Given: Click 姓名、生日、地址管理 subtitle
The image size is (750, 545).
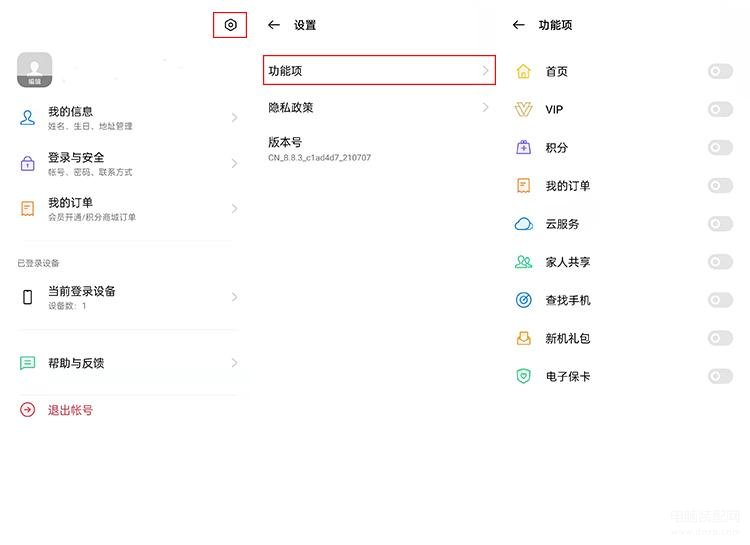Looking at the screenshot, I should coord(90,126).
